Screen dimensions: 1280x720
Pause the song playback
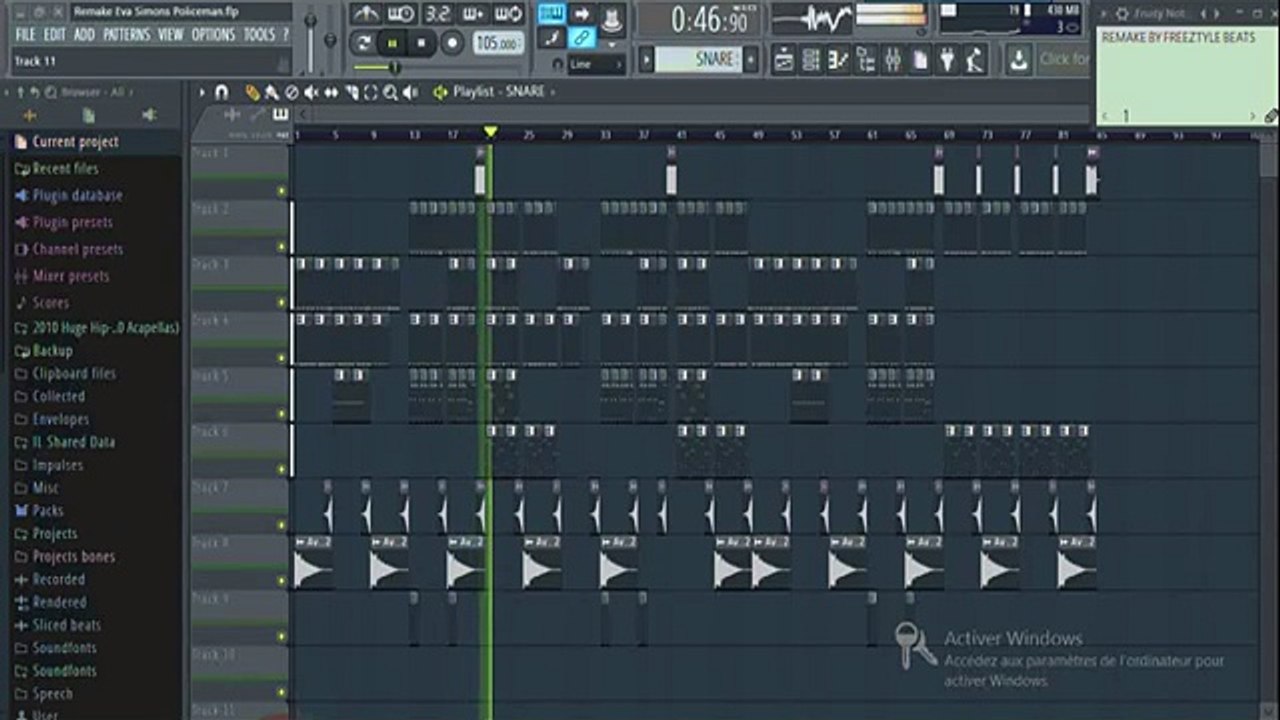pyautogui.click(x=392, y=43)
